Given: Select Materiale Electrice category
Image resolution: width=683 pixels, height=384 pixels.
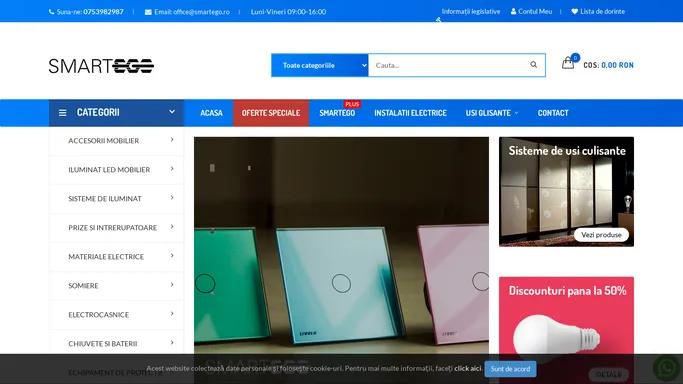Looking at the screenshot, I should point(106,257).
